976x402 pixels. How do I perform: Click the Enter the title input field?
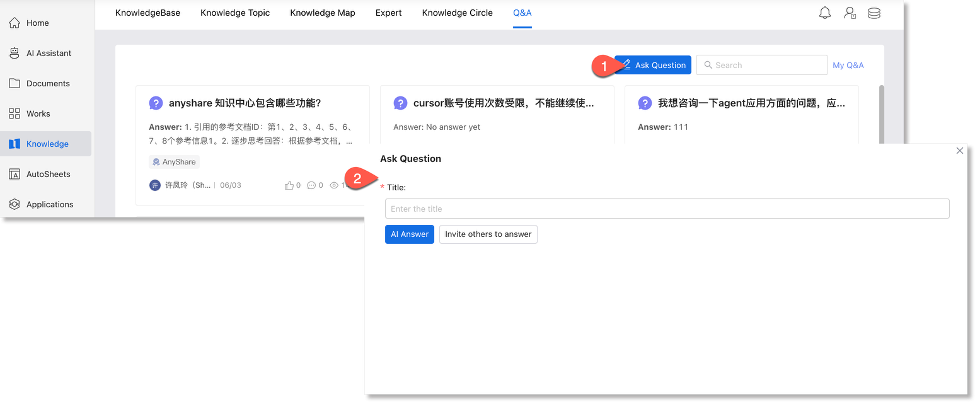click(x=666, y=208)
